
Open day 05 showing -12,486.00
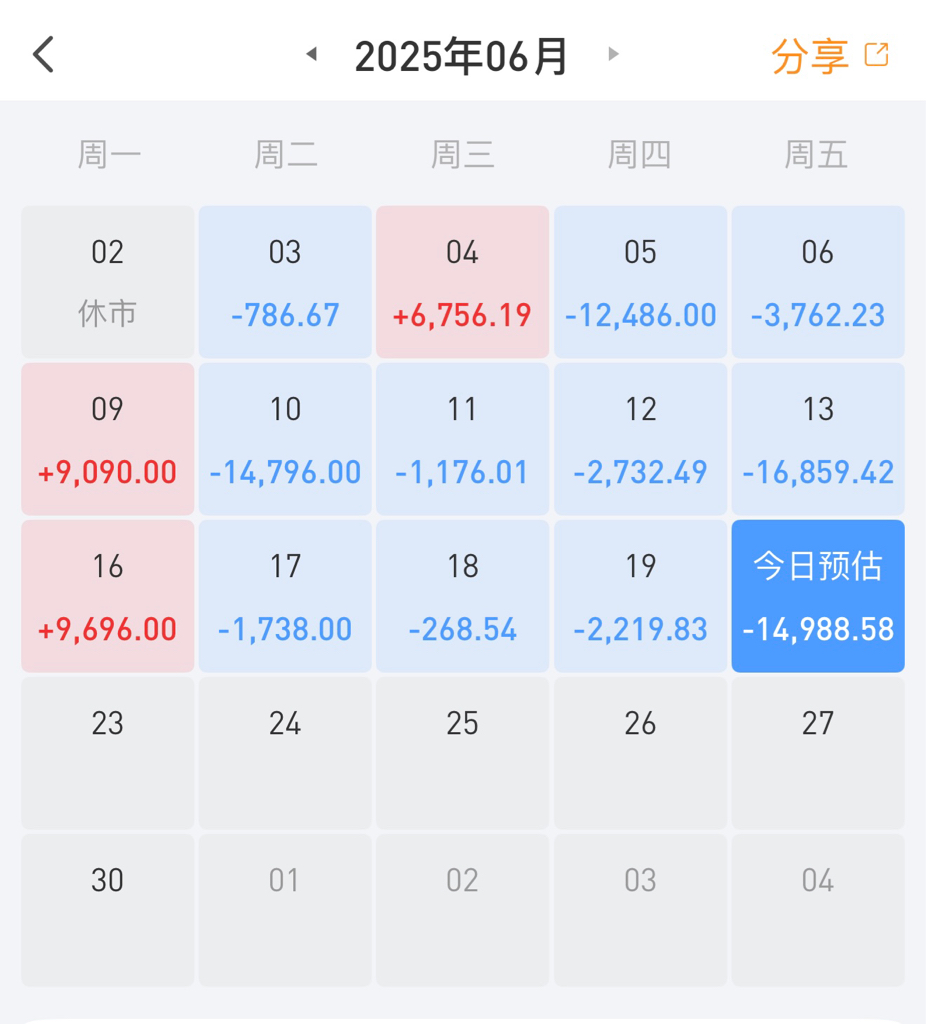(x=641, y=282)
